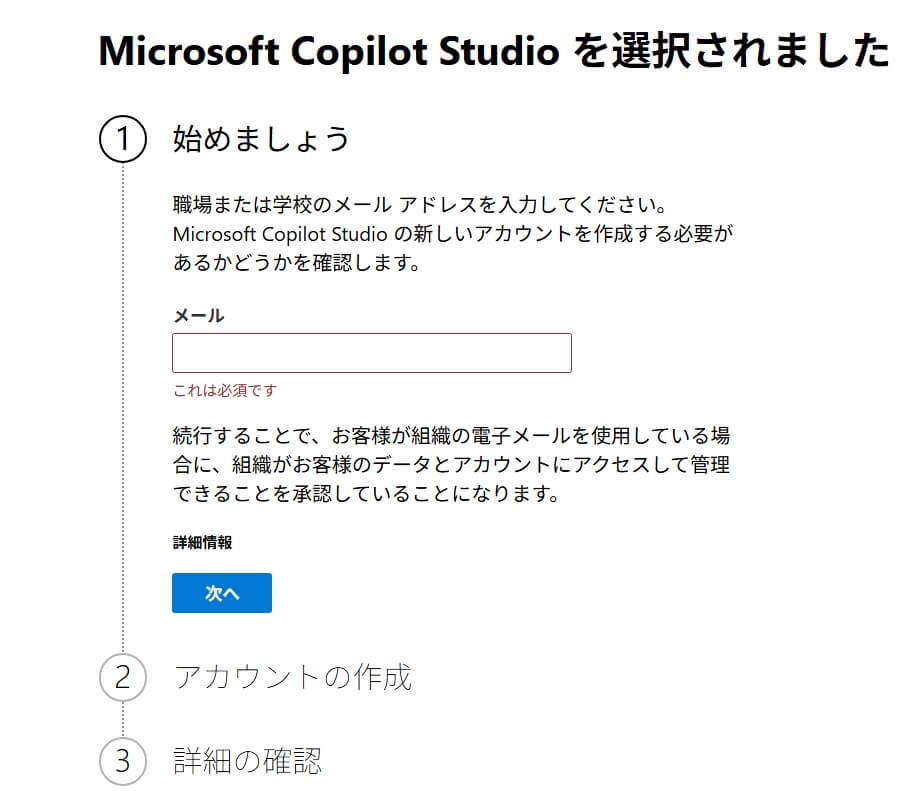Click the step 3 circle icon

point(123,761)
